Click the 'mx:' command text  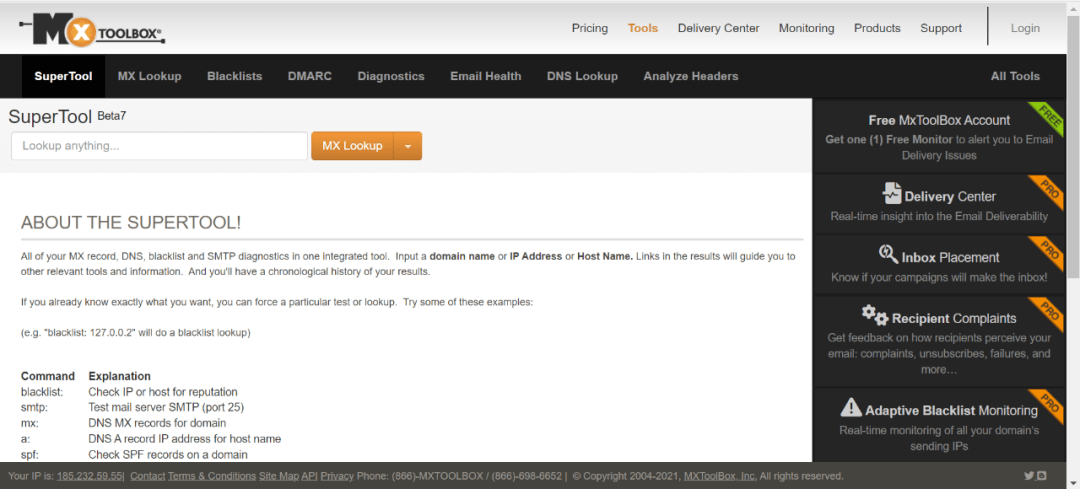click(x=29, y=423)
